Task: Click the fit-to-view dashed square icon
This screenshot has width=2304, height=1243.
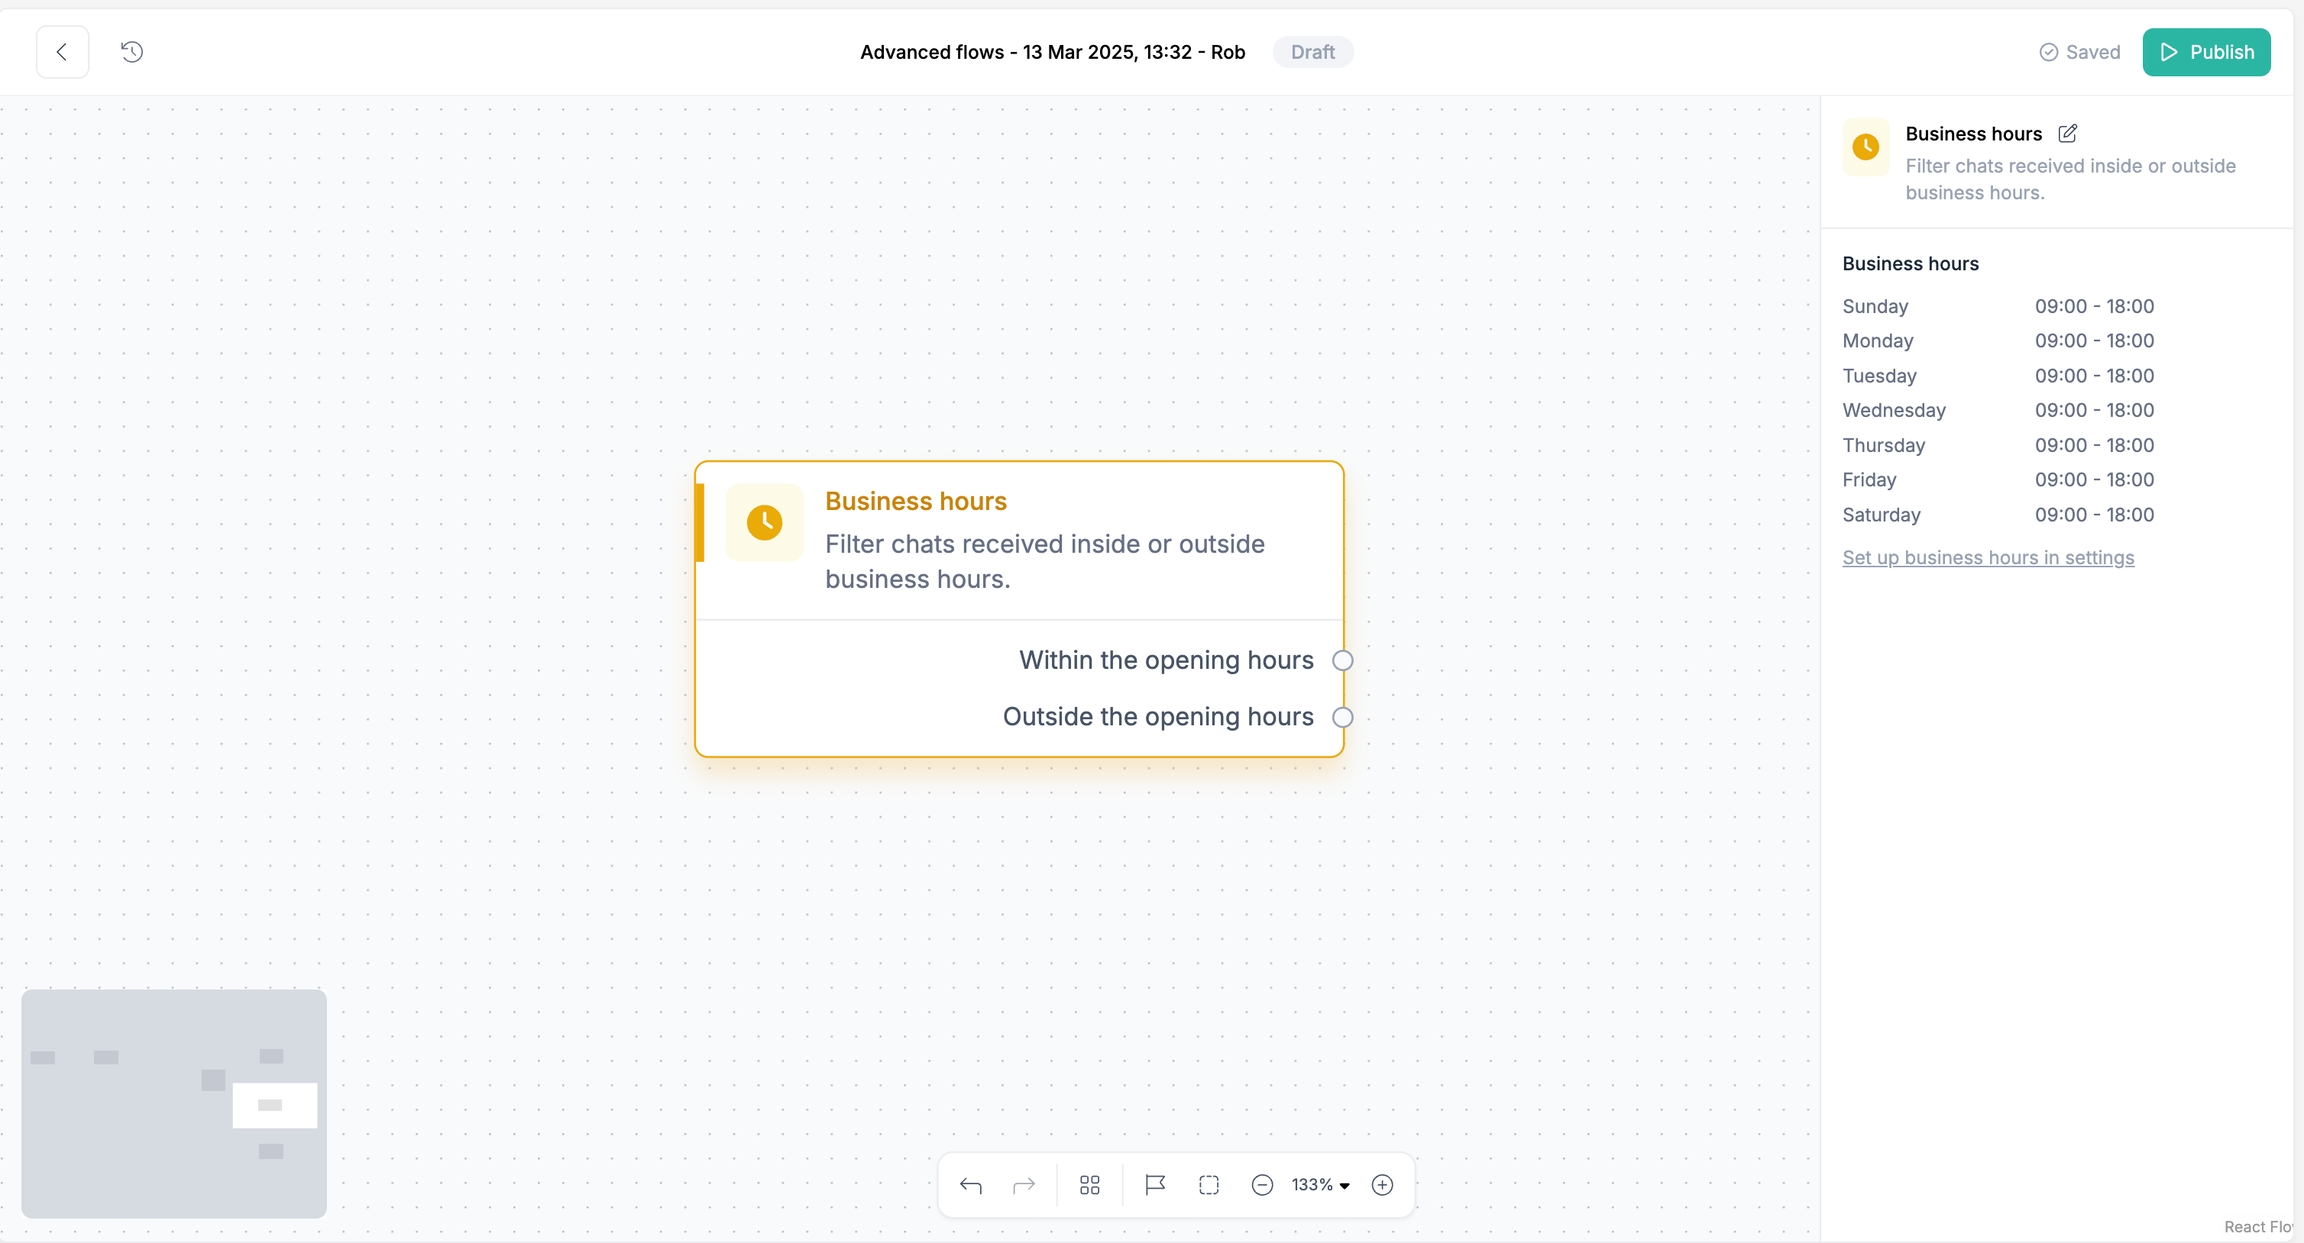Action: pyautogui.click(x=1209, y=1185)
